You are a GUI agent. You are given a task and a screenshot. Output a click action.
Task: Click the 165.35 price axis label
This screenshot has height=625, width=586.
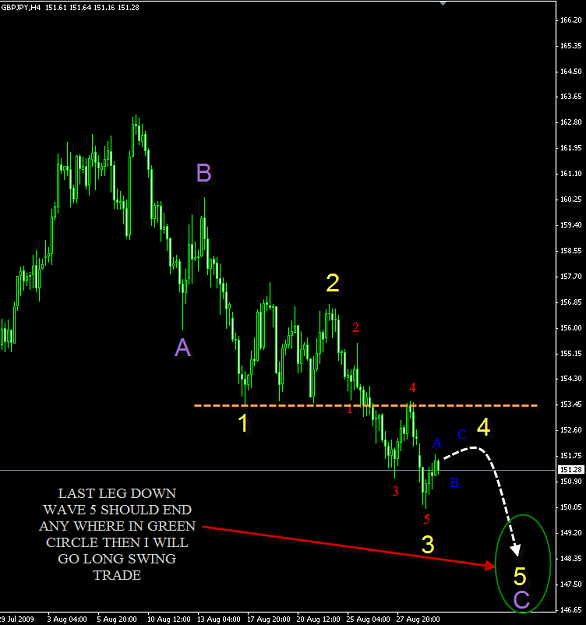[571, 46]
